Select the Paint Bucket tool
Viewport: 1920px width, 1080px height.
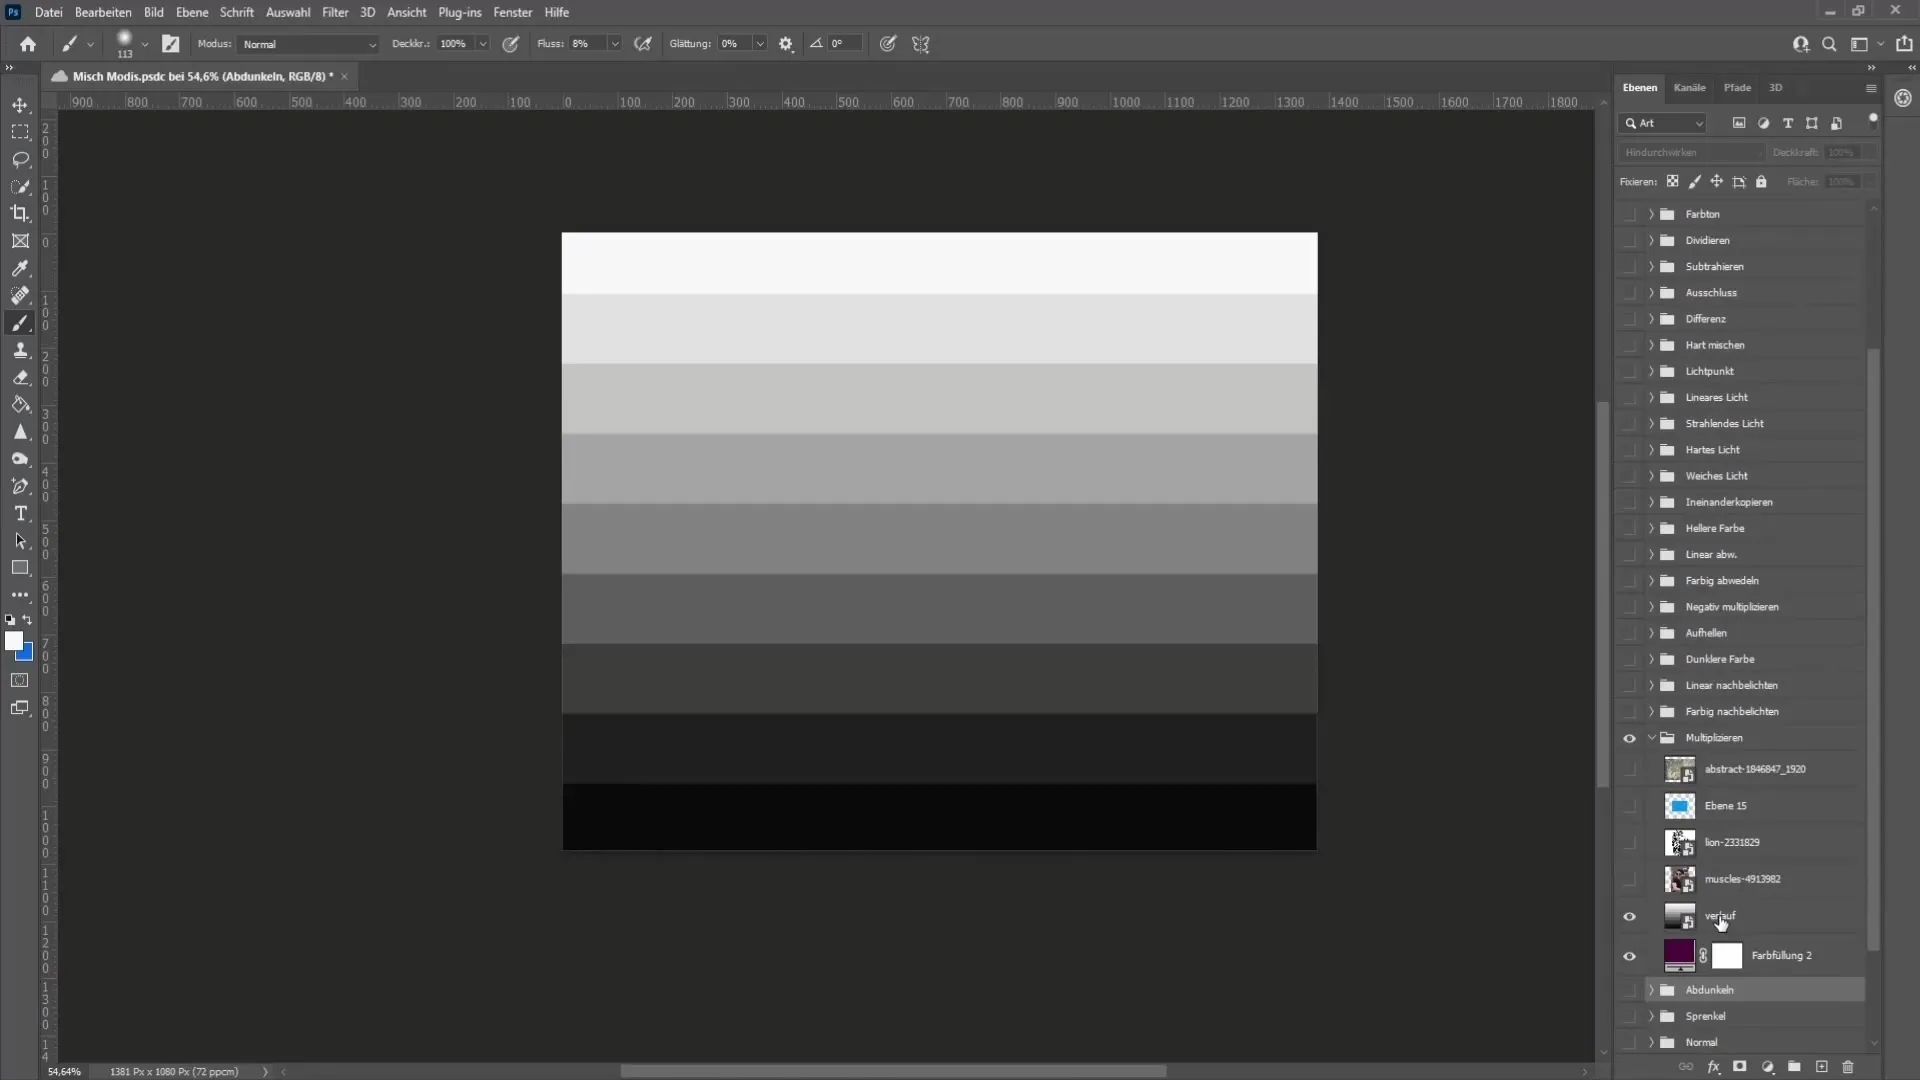point(20,405)
